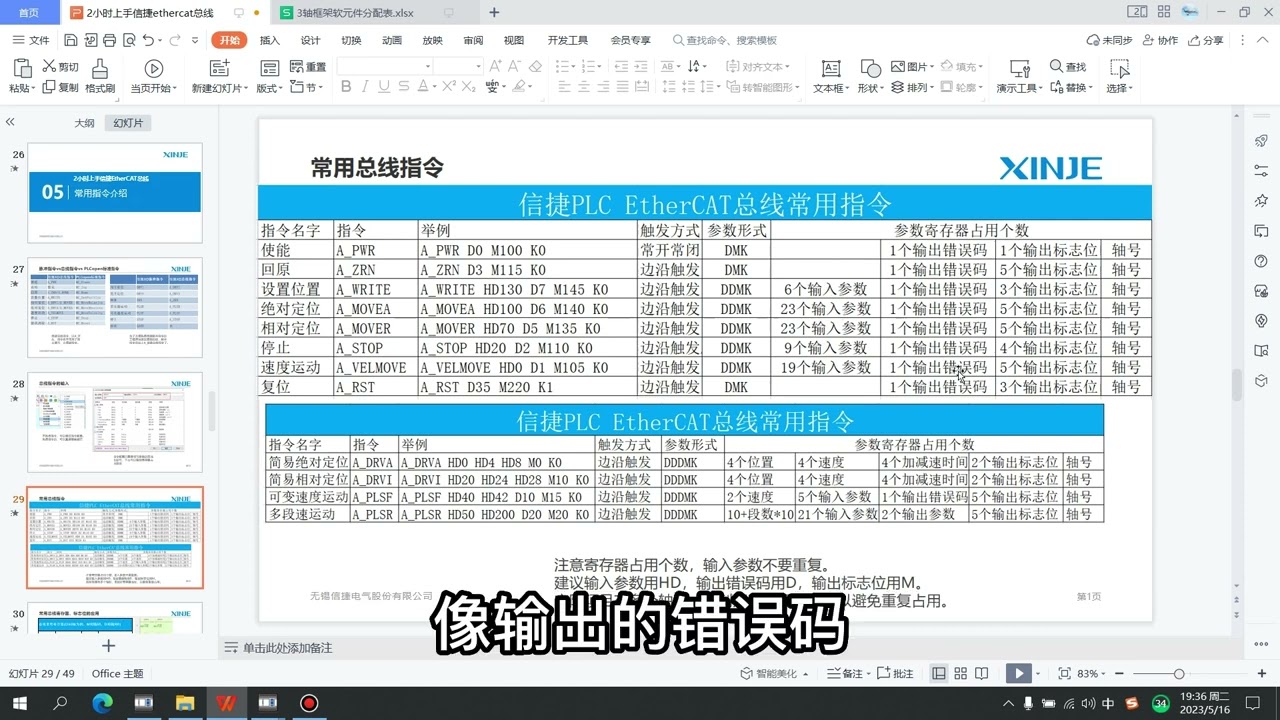
Task: Open the 首页 home tab
Action: pyautogui.click(x=29, y=13)
